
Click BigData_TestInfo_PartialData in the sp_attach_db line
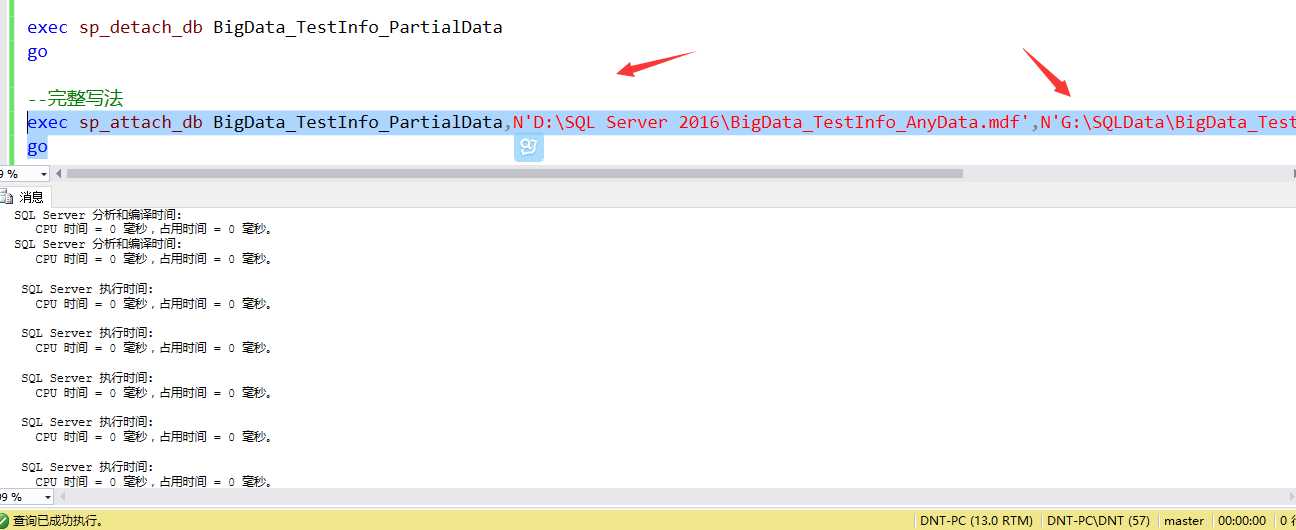pyautogui.click(x=357, y=123)
